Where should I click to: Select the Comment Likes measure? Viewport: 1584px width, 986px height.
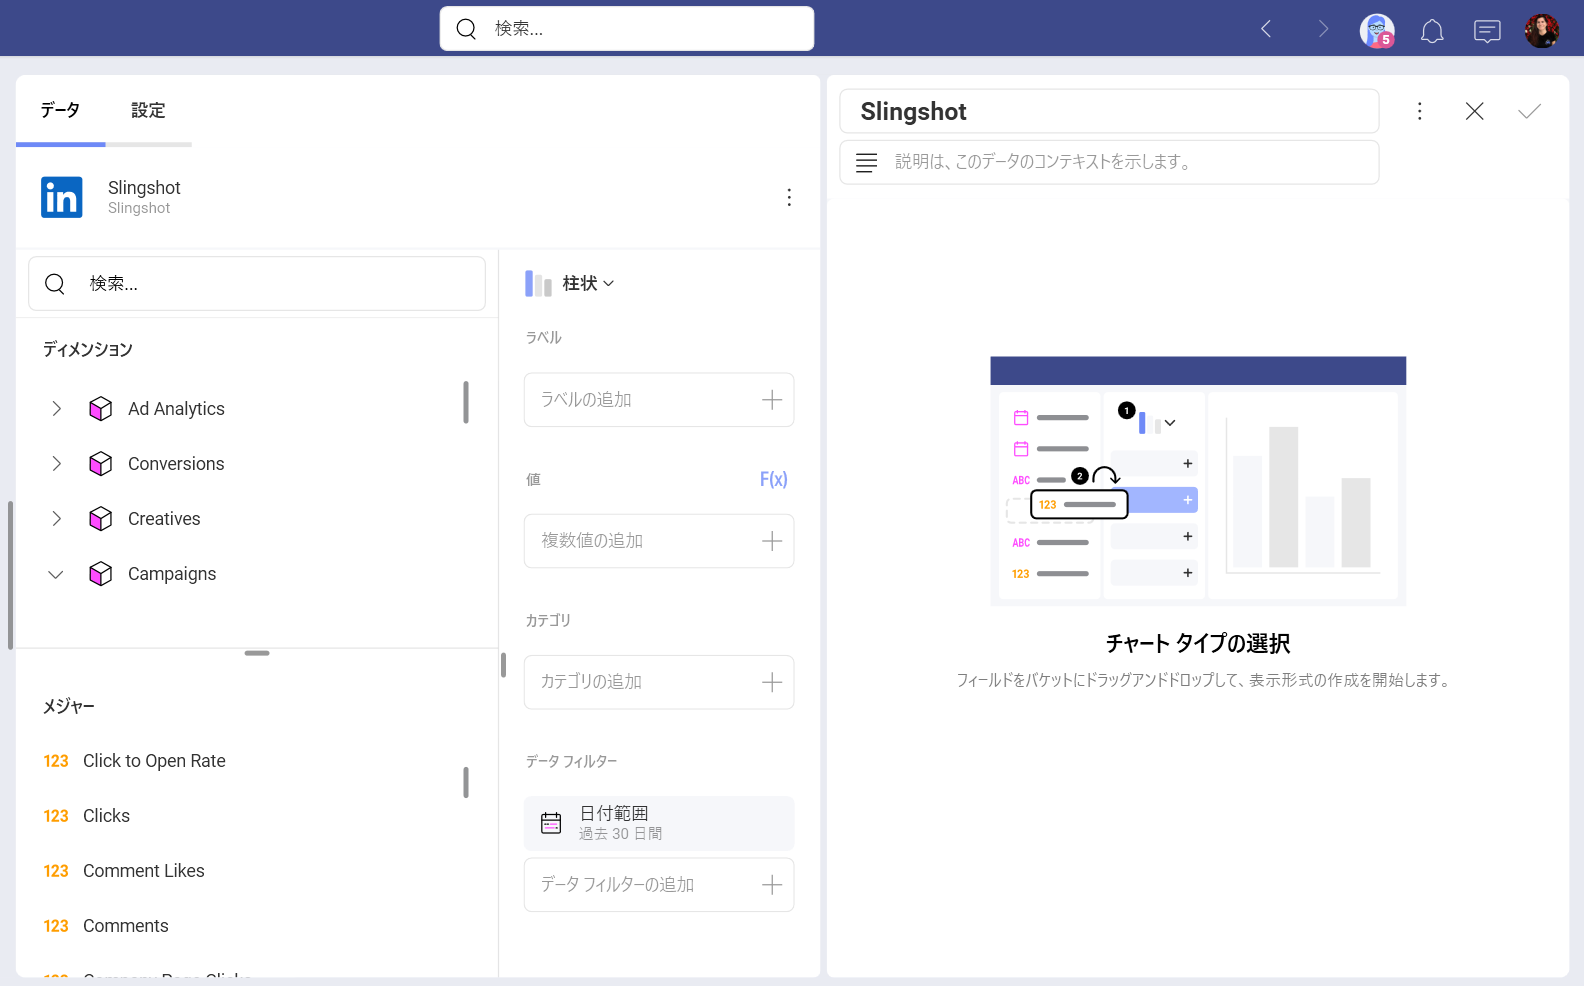coord(143,871)
